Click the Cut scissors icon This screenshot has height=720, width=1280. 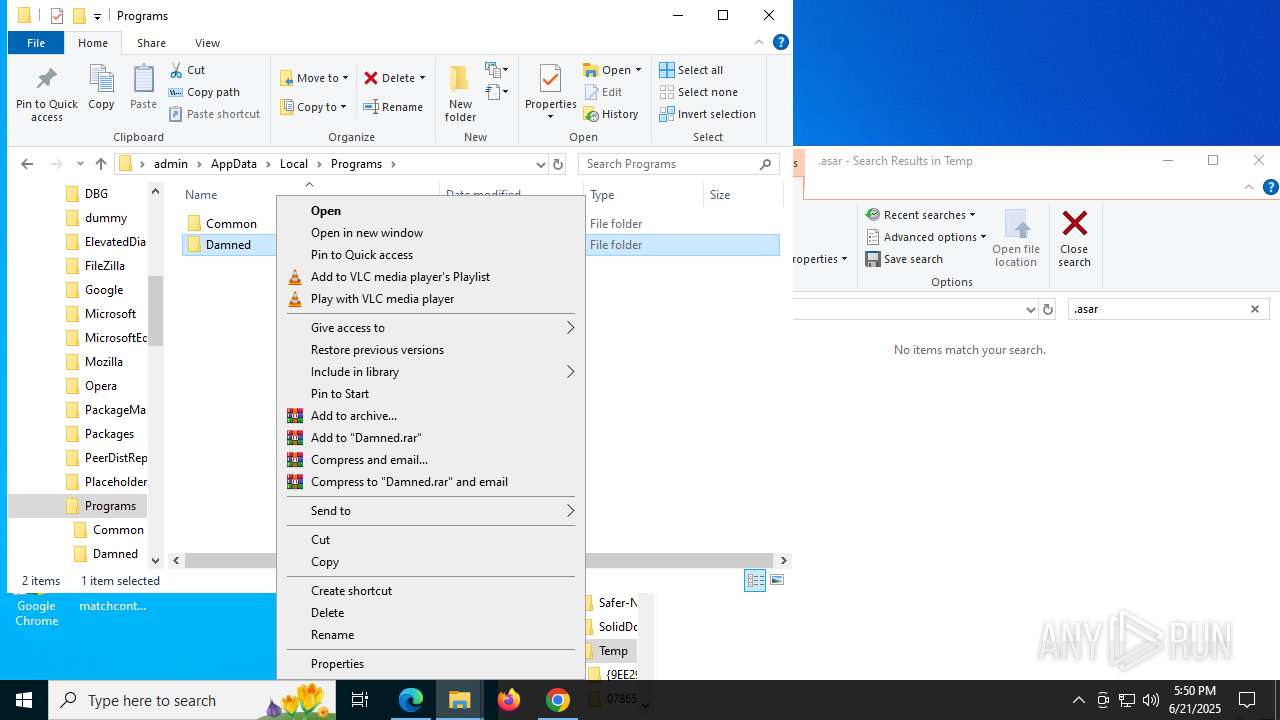(x=176, y=70)
